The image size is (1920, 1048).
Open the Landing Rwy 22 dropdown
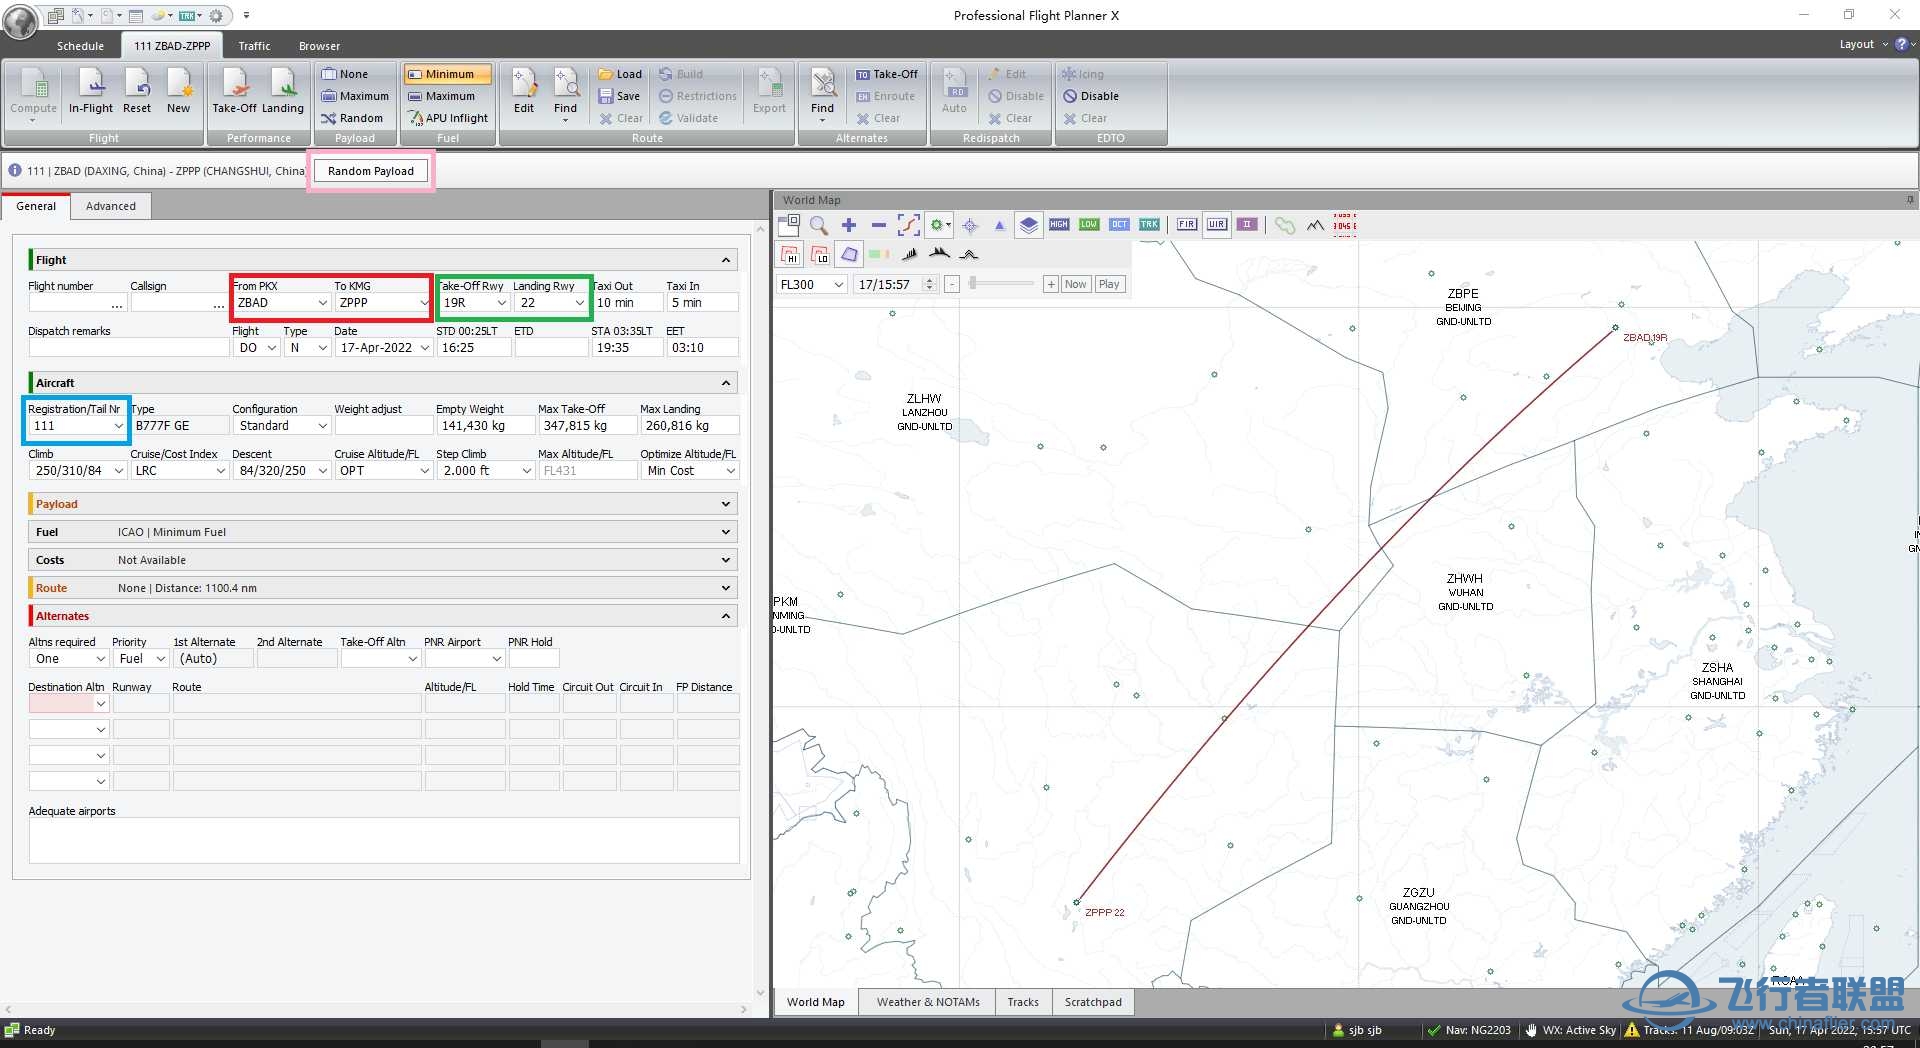[x=579, y=303]
